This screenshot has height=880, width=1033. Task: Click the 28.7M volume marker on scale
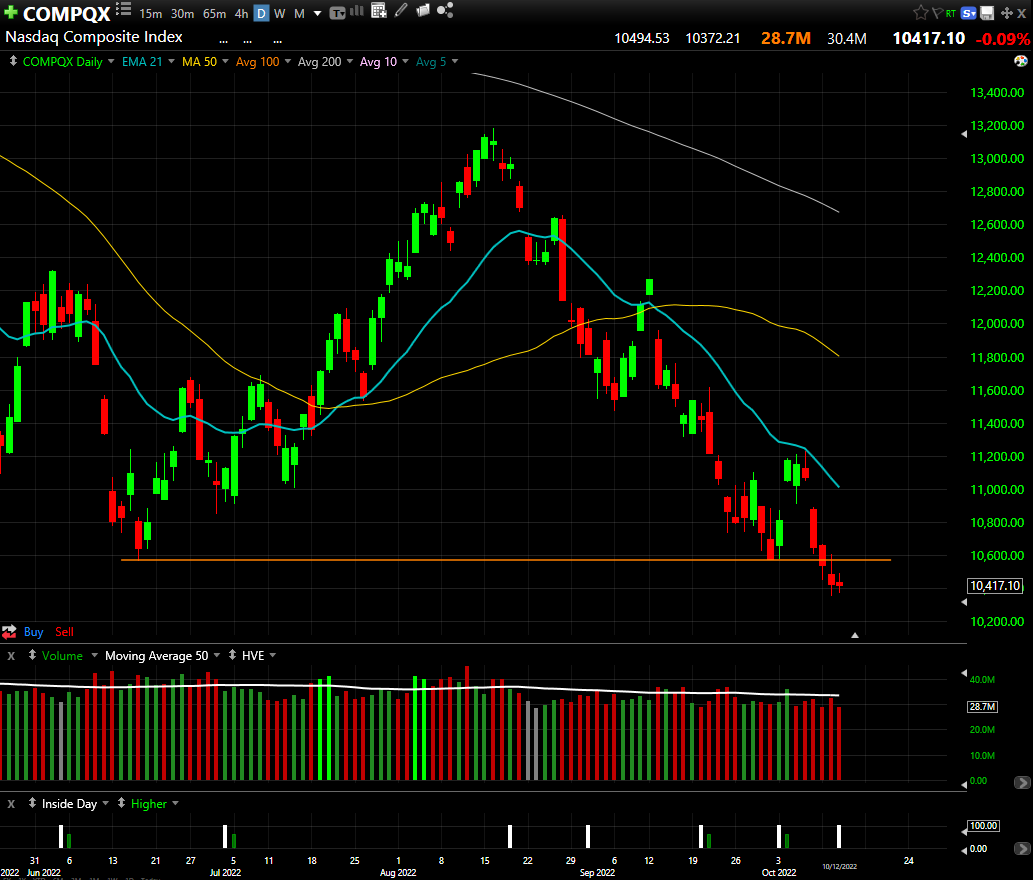pos(982,707)
